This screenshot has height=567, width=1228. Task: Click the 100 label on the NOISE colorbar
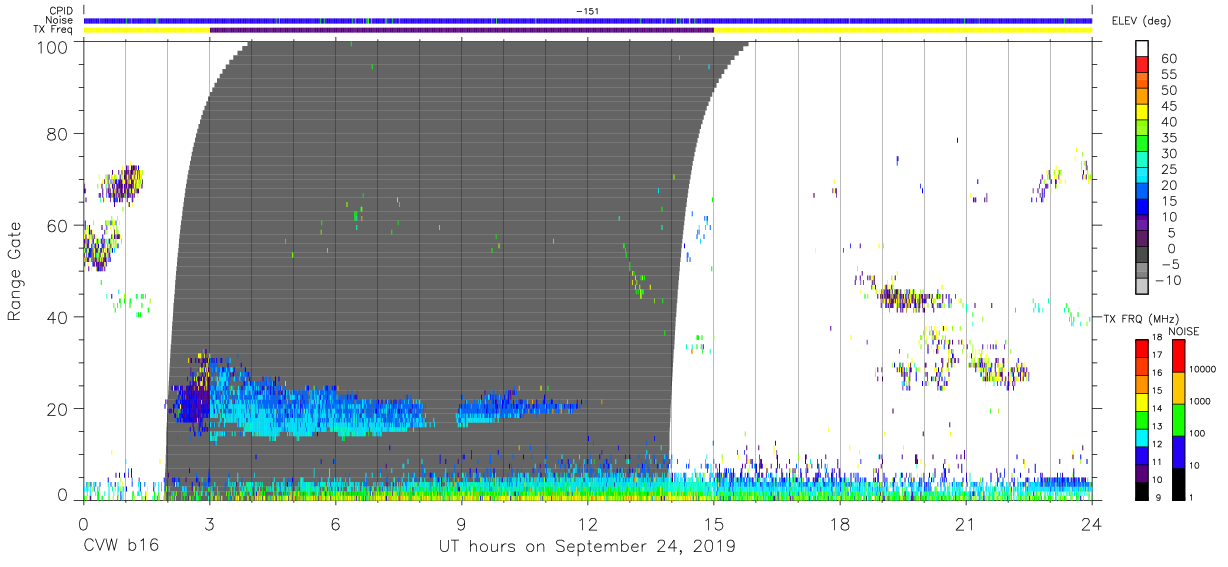point(1197,434)
